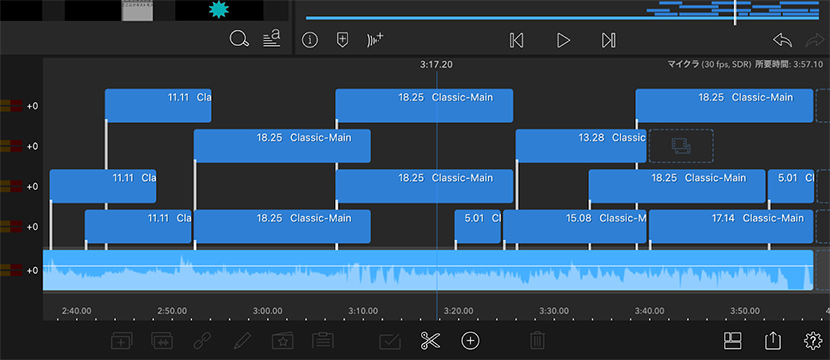
Task: Tap the teal starburst thumbnail in the preview strip
Action: click(219, 10)
